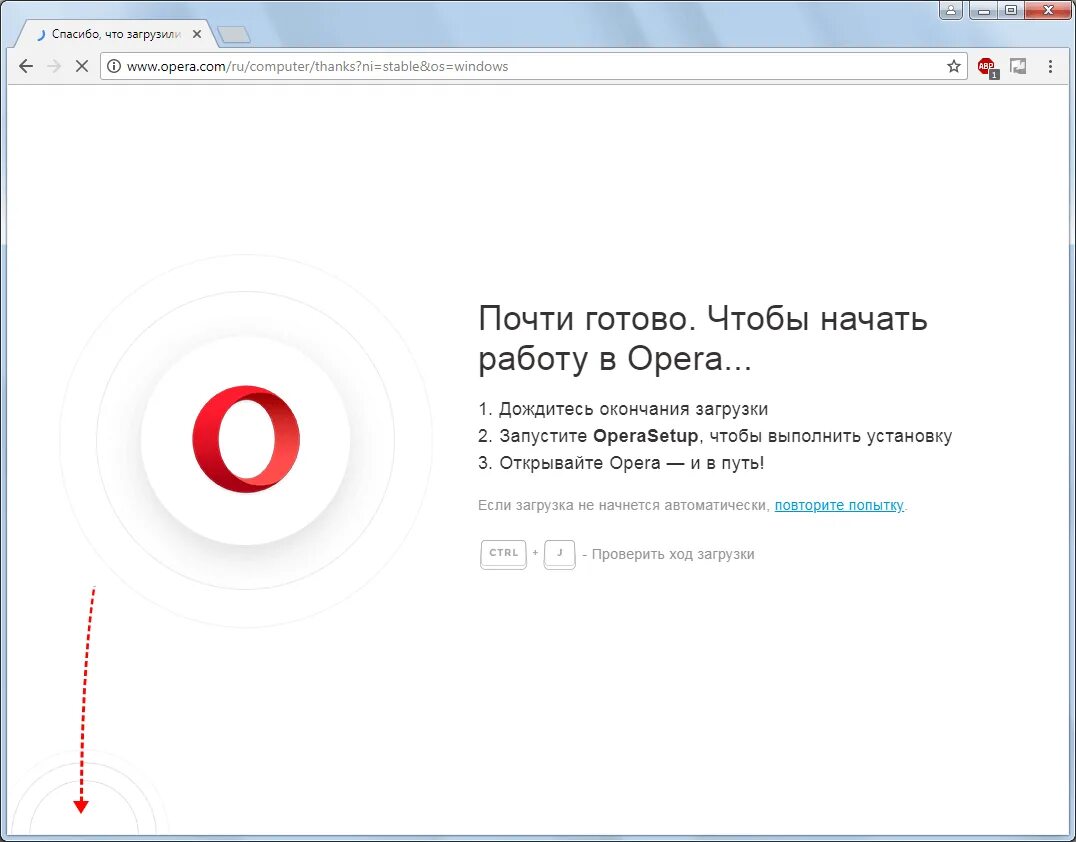Click the 'Почти готово' heading
This screenshot has width=1076, height=842.
pos(703,338)
